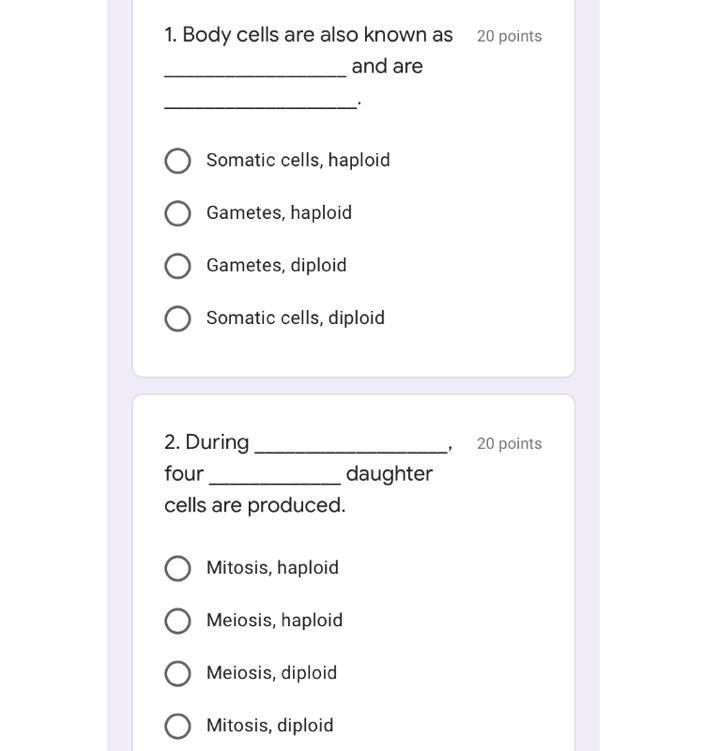Click the 'Mitosis, haploid' answer label text
Screen dimensions: 704x751
(272, 568)
